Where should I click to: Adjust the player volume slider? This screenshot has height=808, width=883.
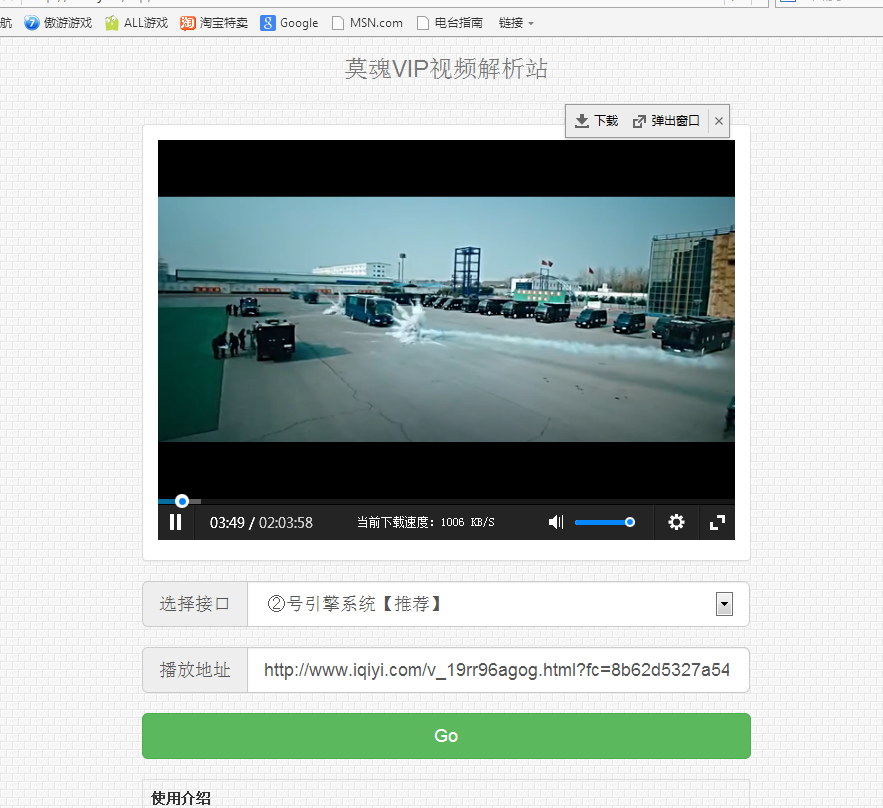[605, 523]
